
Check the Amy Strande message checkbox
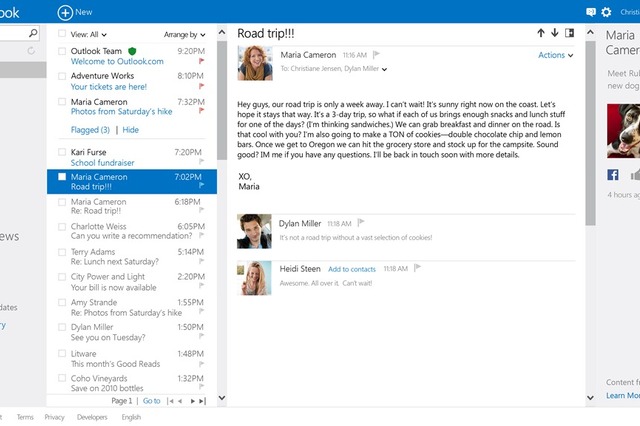click(x=62, y=302)
